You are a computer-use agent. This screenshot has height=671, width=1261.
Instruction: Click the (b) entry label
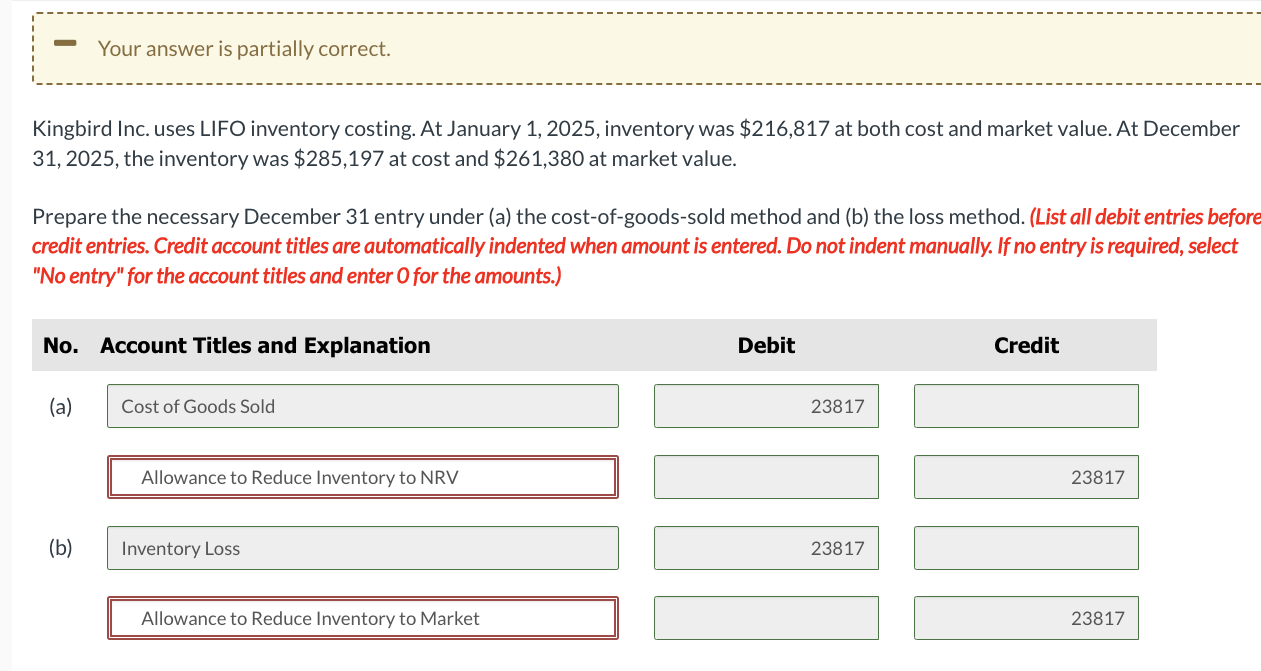(60, 548)
